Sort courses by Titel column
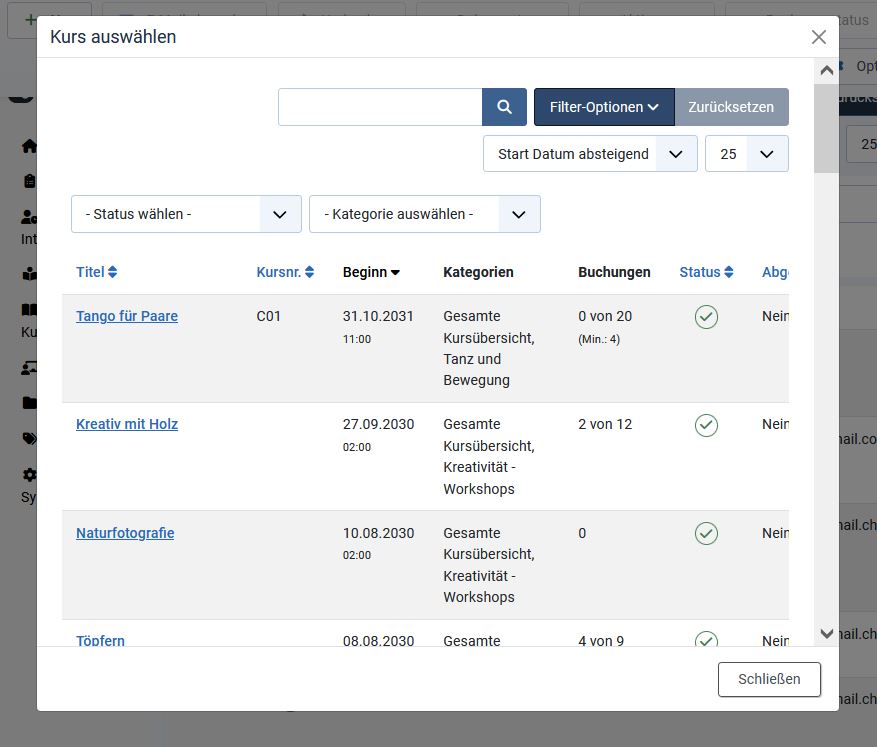The height and width of the screenshot is (747, 877). [x=97, y=272]
